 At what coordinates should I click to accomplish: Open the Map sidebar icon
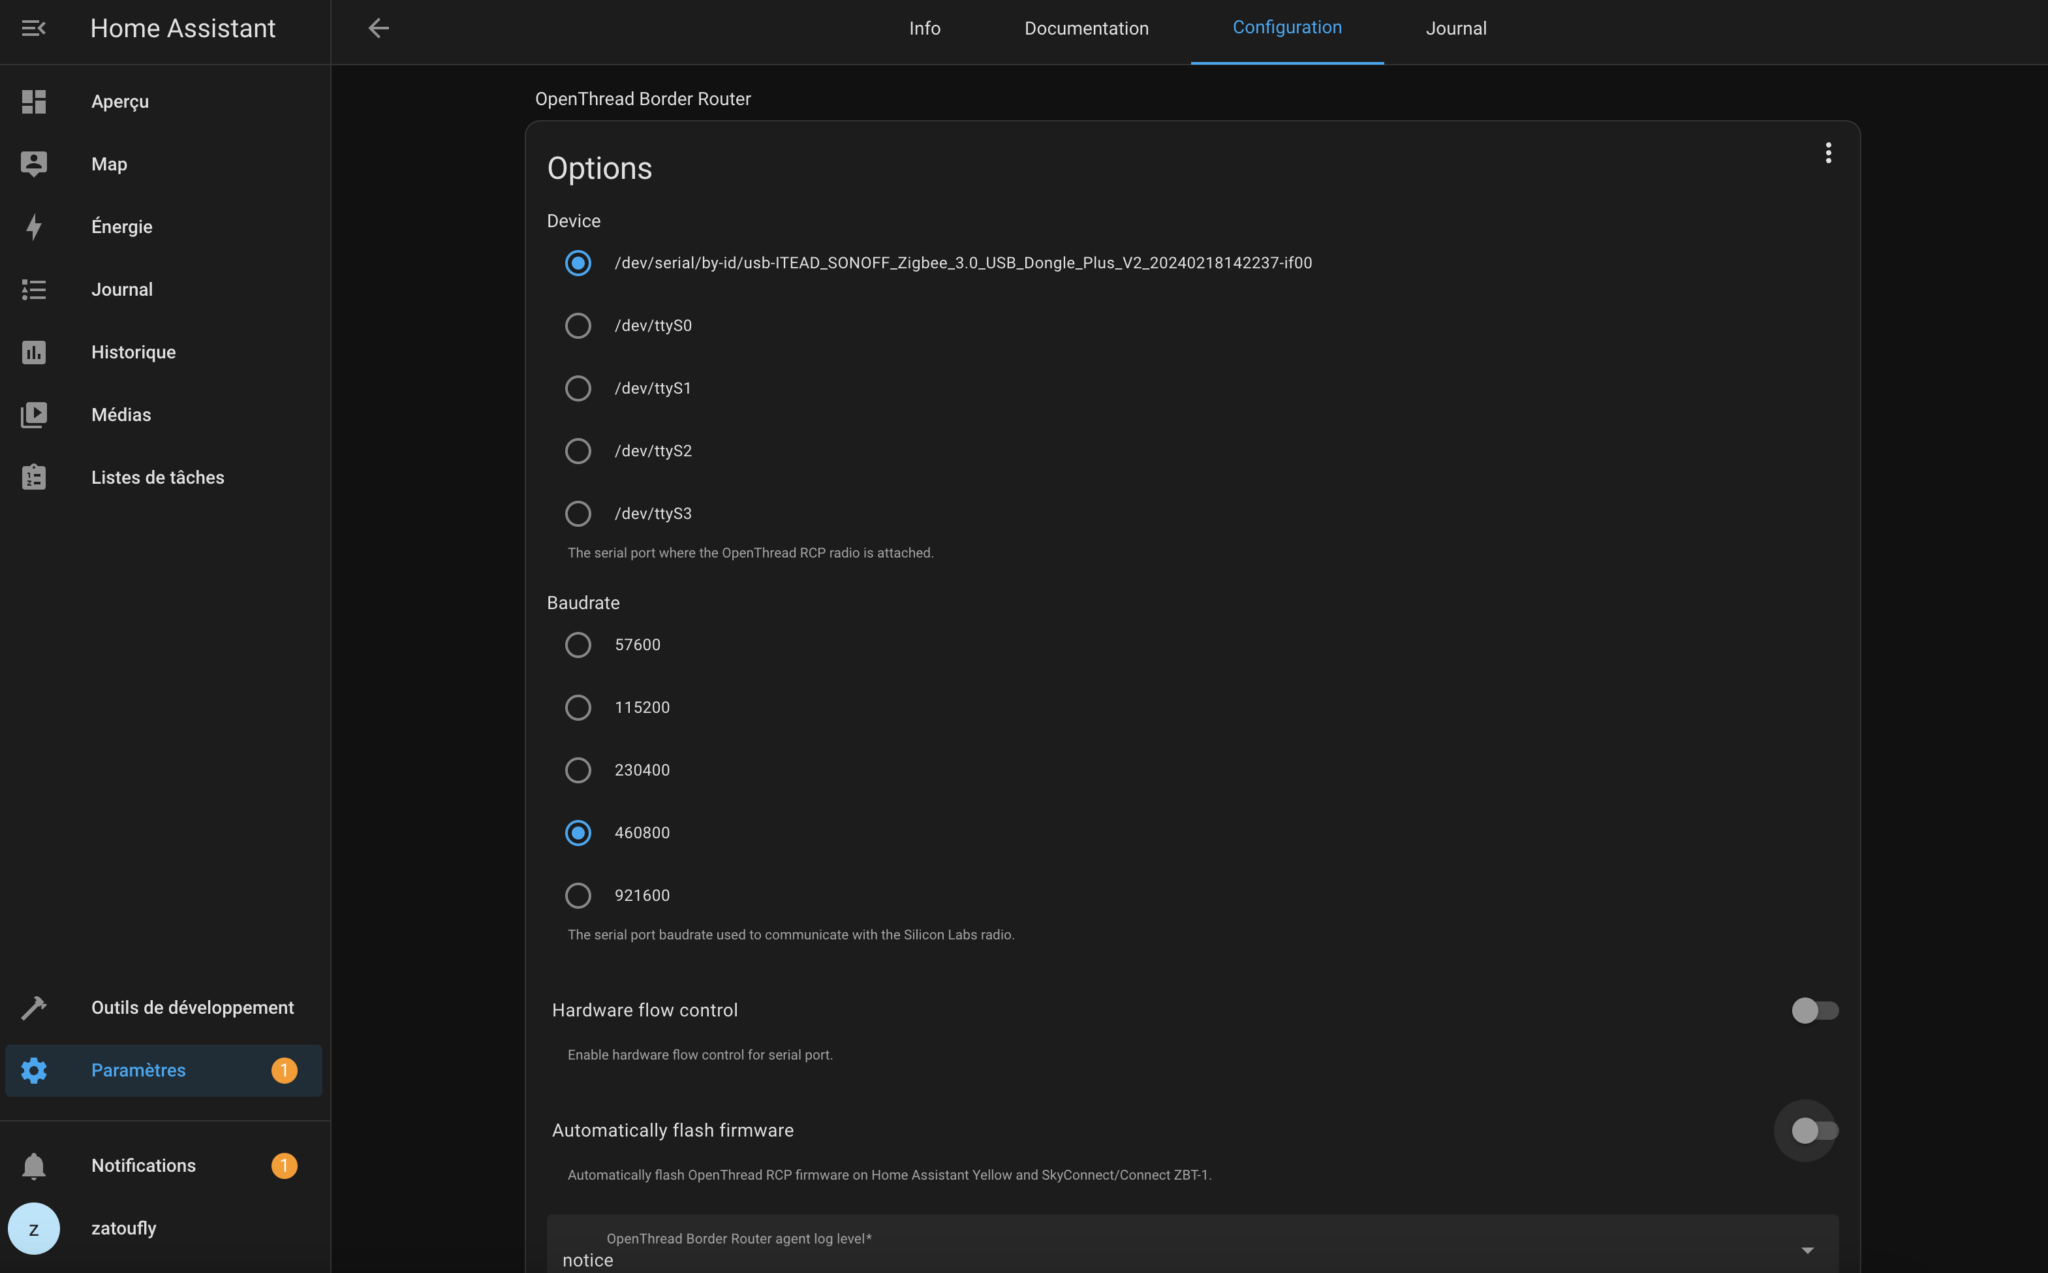coord(34,164)
